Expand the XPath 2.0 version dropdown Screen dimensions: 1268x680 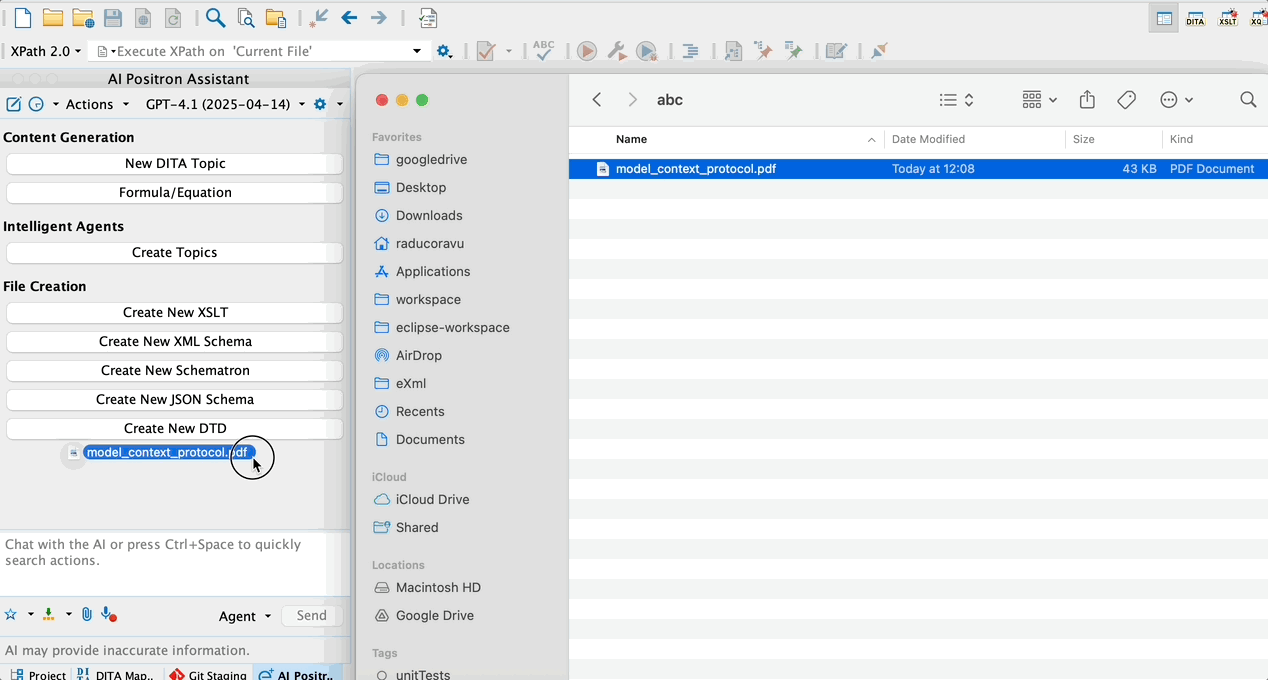(45, 51)
